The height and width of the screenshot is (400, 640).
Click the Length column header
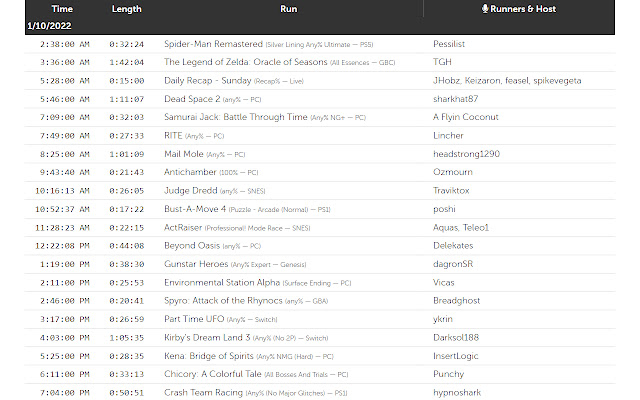(126, 8)
